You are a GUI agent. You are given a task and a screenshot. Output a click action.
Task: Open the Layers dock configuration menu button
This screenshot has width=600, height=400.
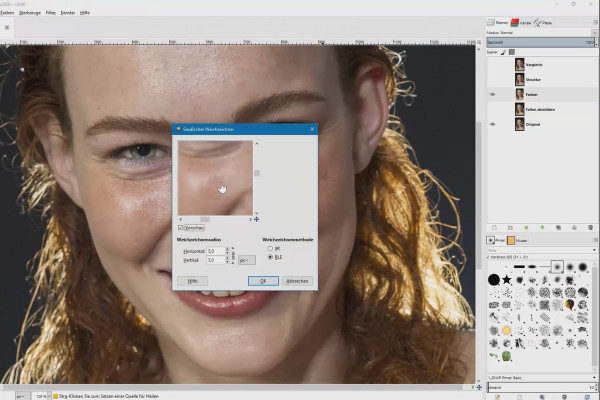[x=595, y=23]
